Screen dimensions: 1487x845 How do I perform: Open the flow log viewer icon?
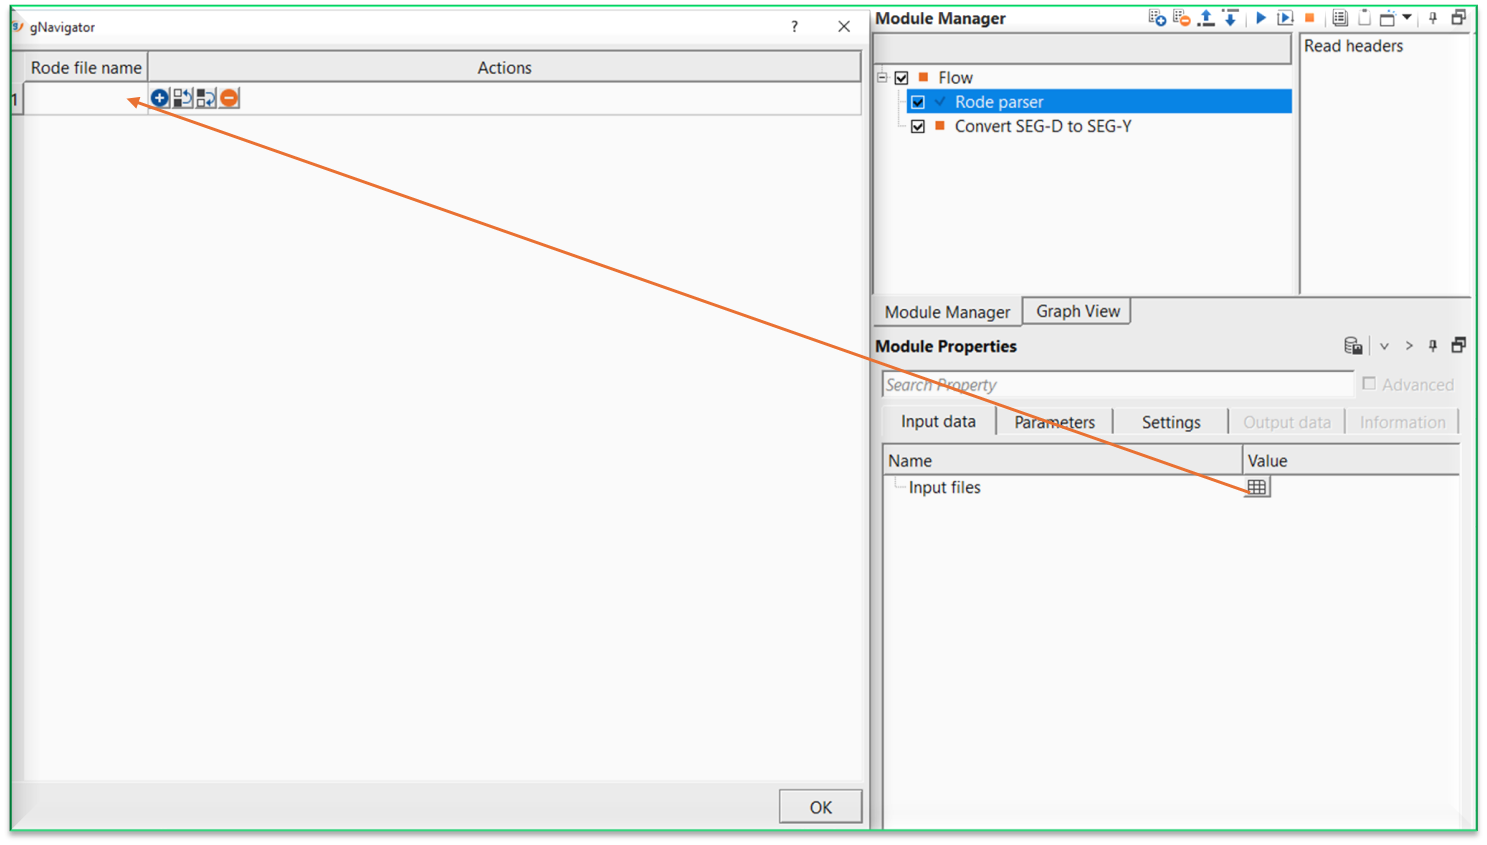coord(1340,17)
